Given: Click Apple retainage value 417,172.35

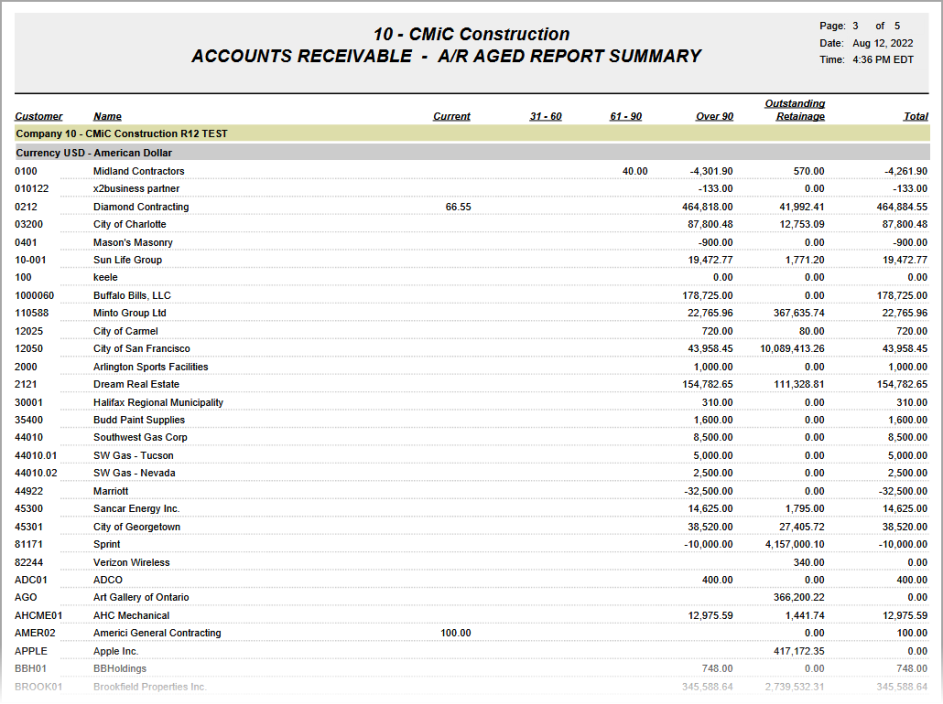Looking at the screenshot, I should 799,652.
